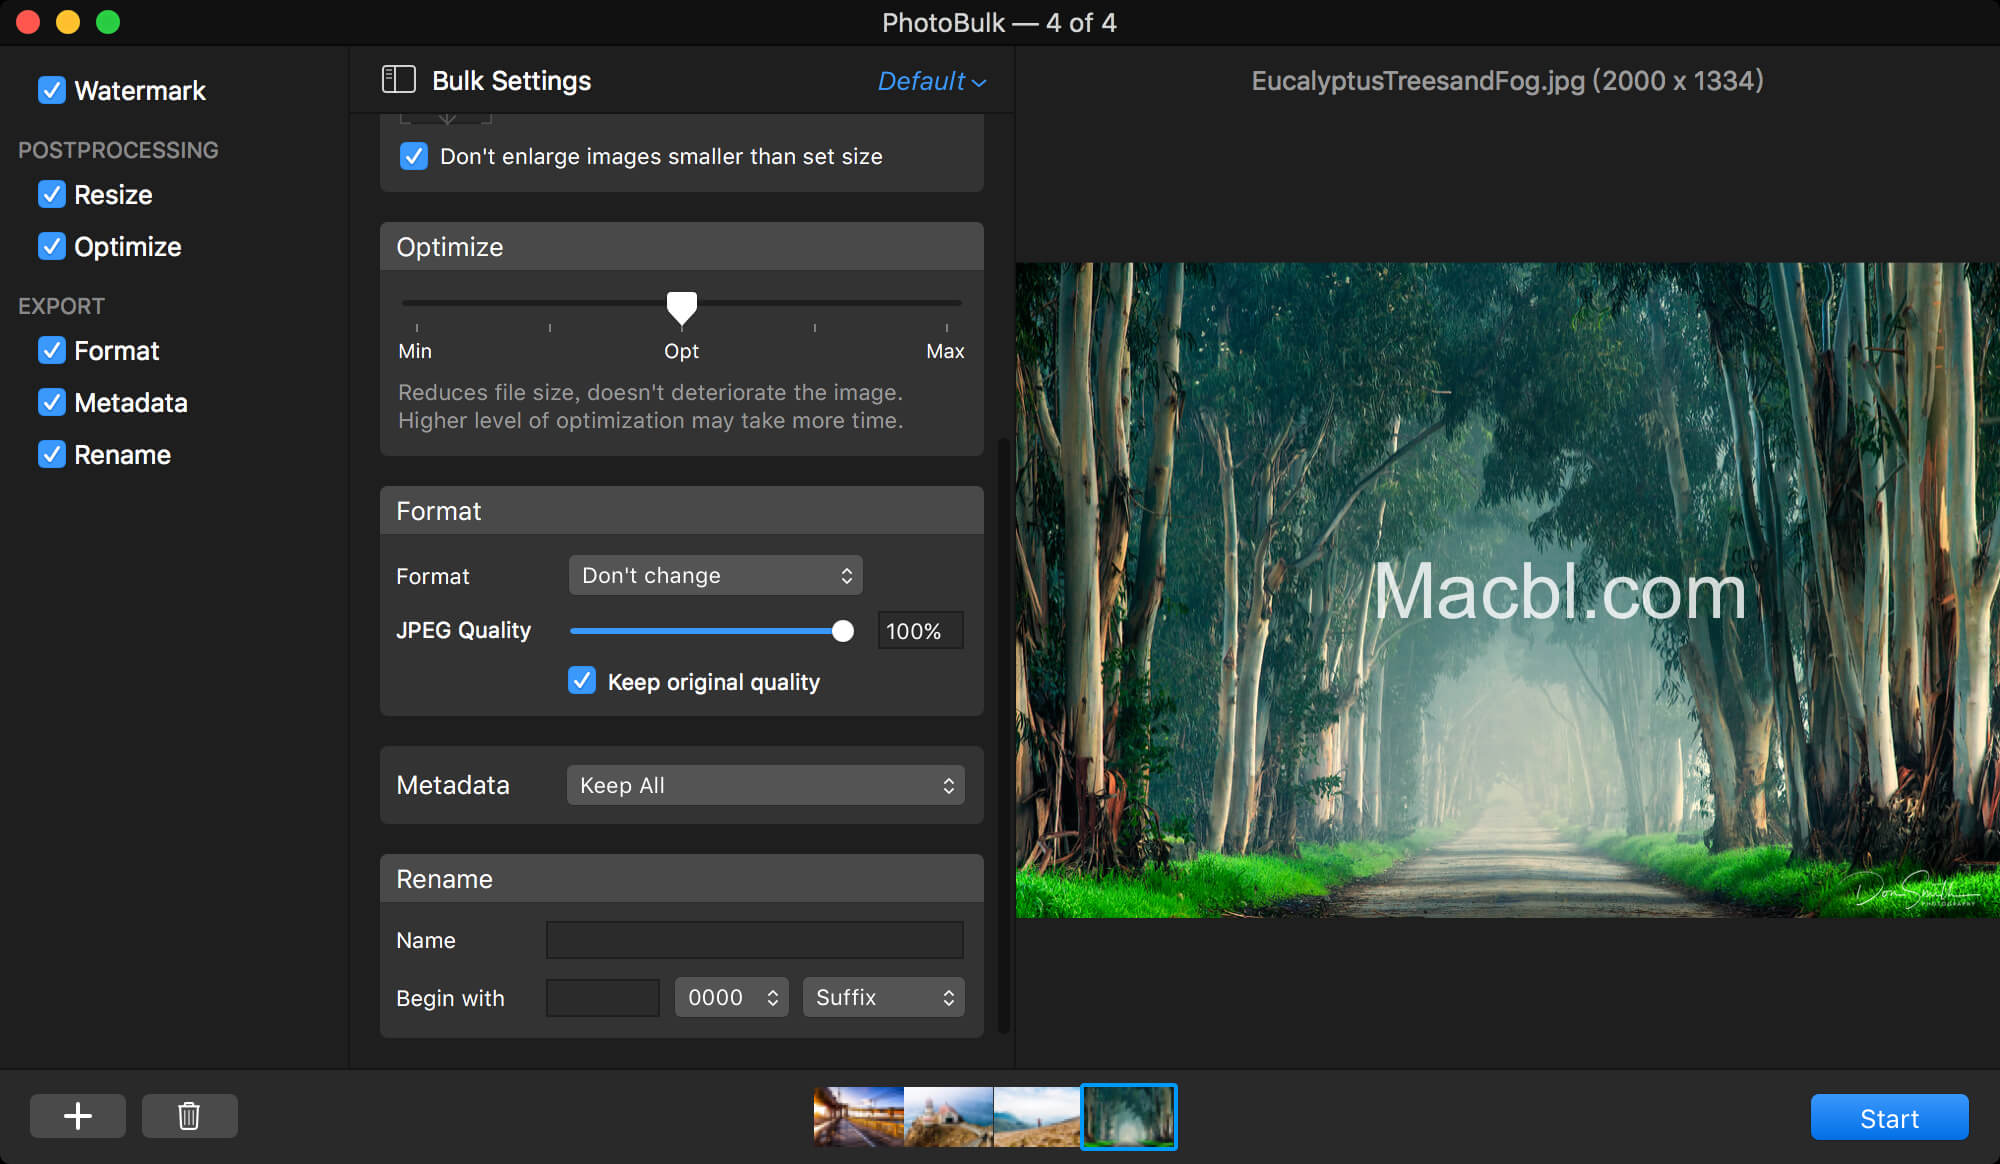Open the Default preset dropdown
2000x1164 pixels.
932,81
